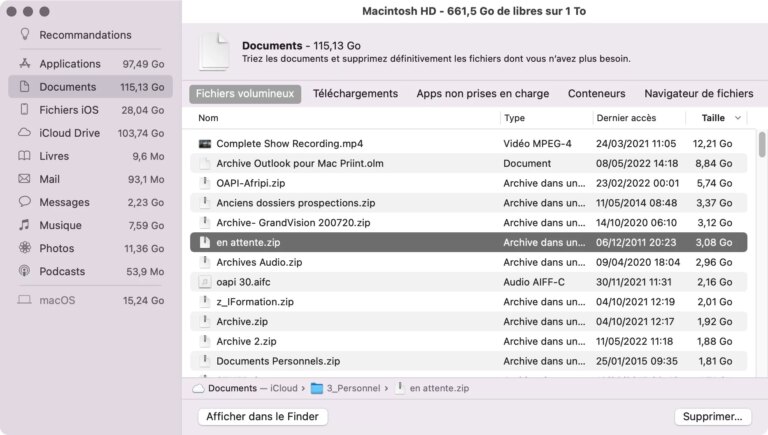Sort by Taille column chevron
Viewport: 768px width, 435px height.
click(x=738, y=118)
